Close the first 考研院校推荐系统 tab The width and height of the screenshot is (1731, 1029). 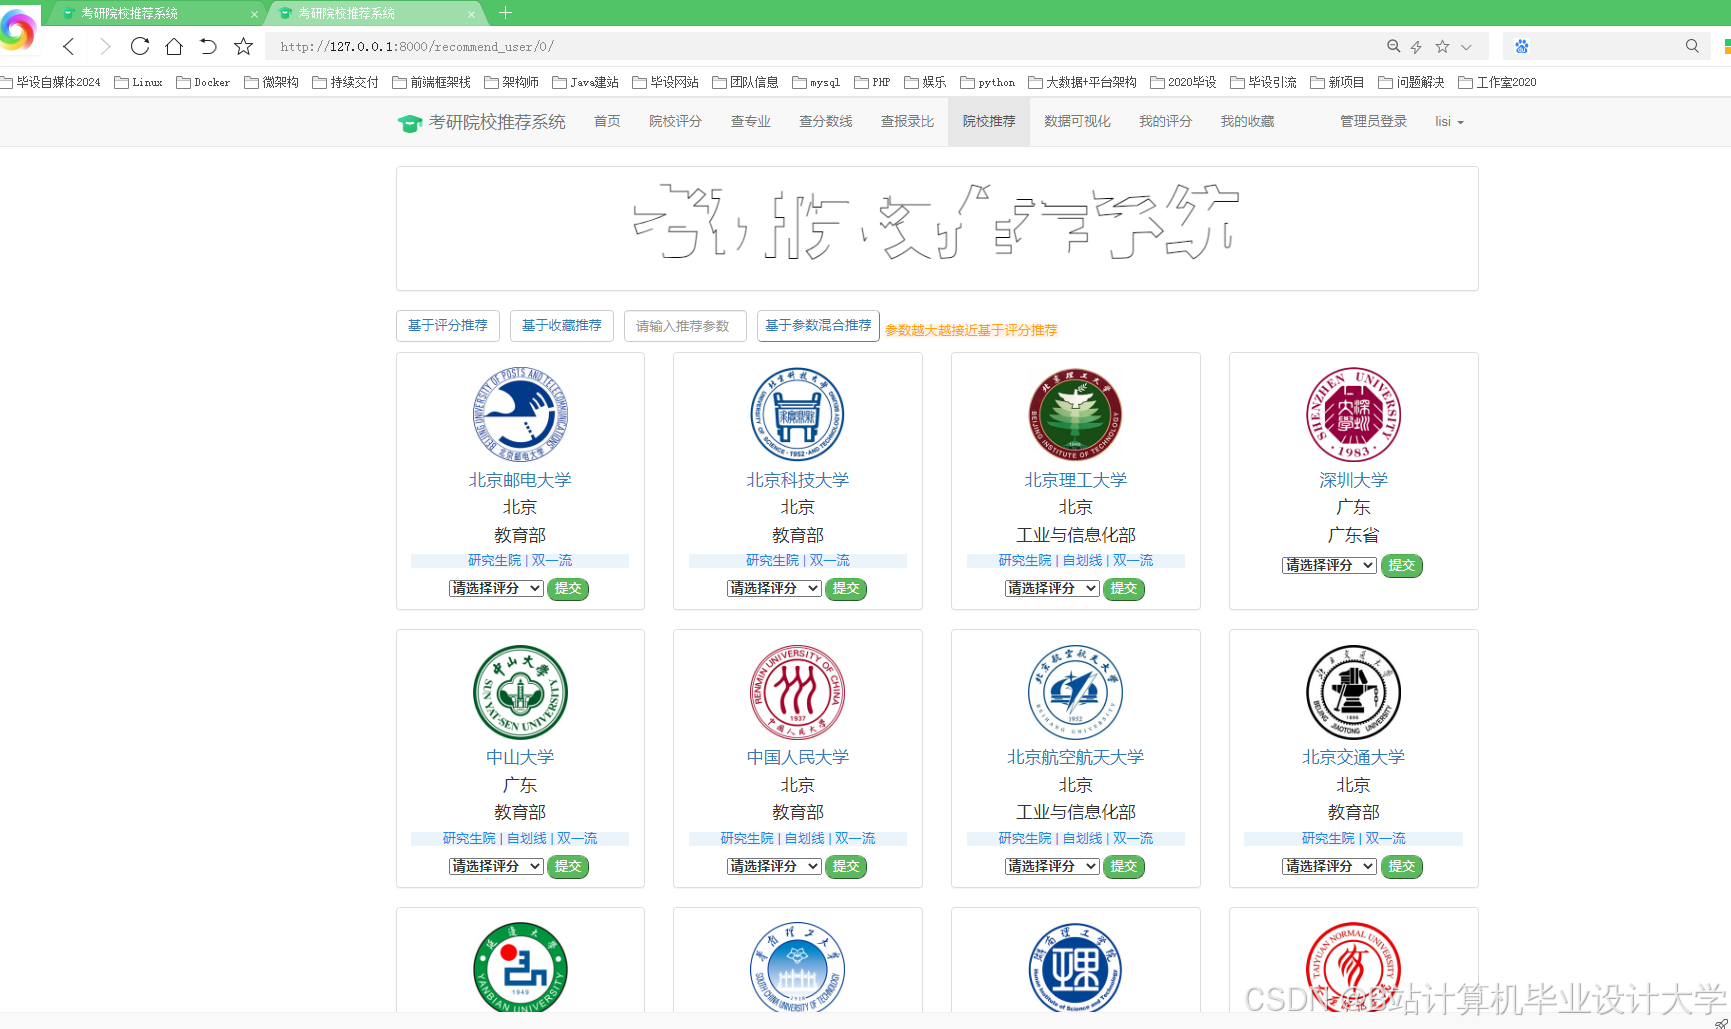[x=254, y=14]
